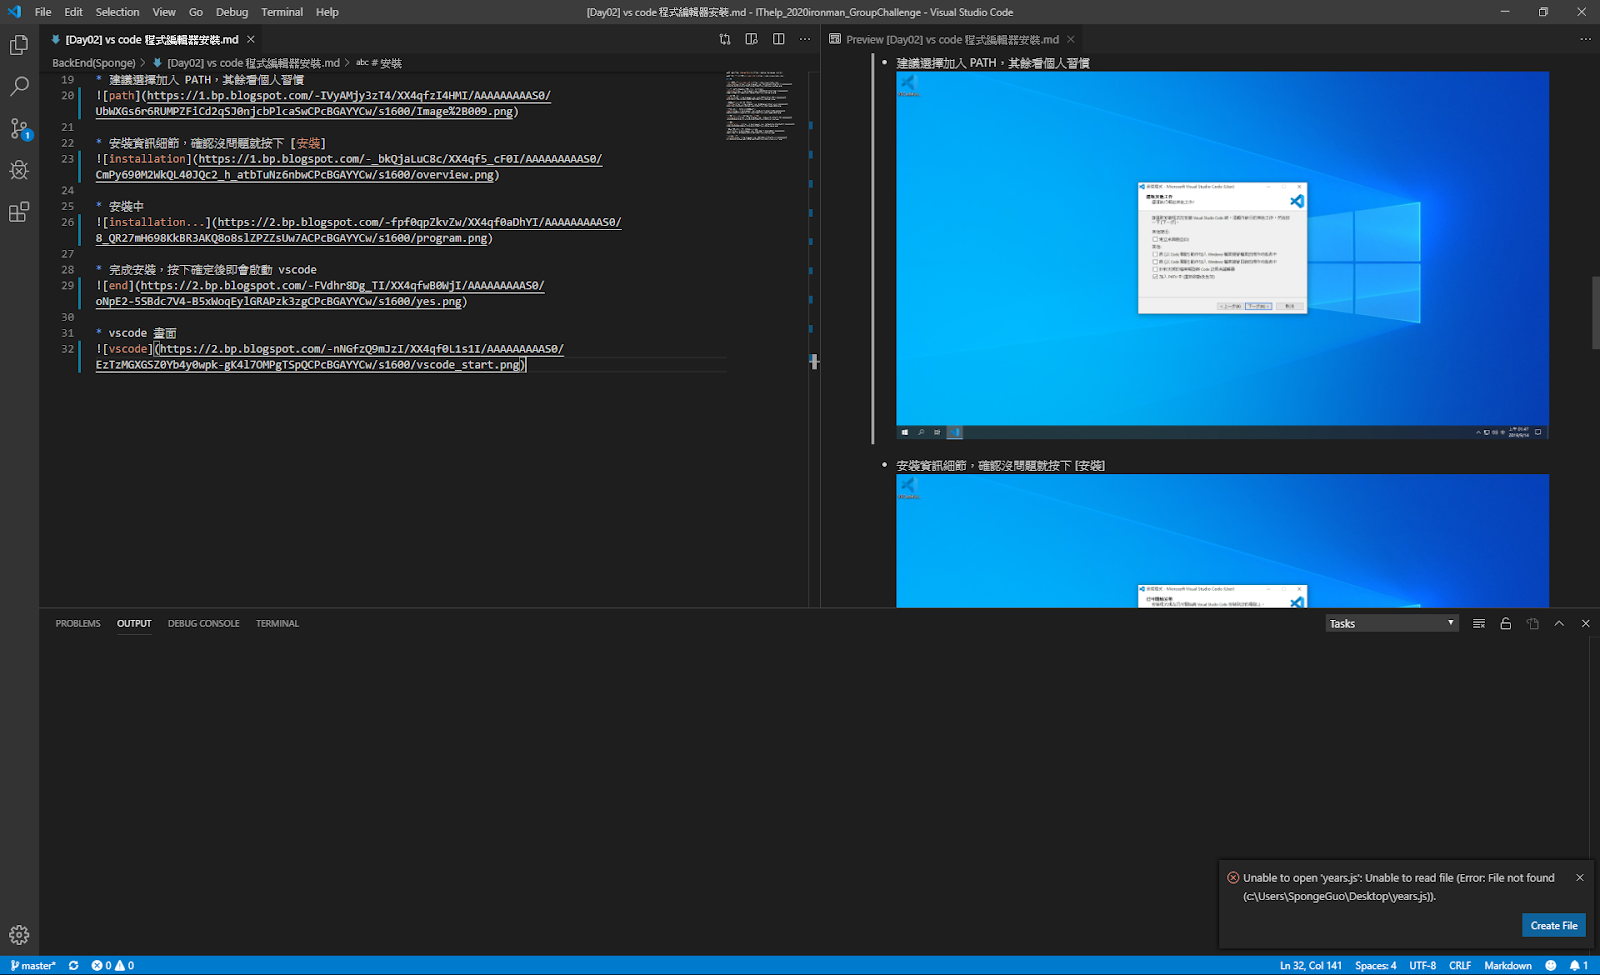Click the editor minimap
The image size is (1600, 975).
click(x=761, y=105)
